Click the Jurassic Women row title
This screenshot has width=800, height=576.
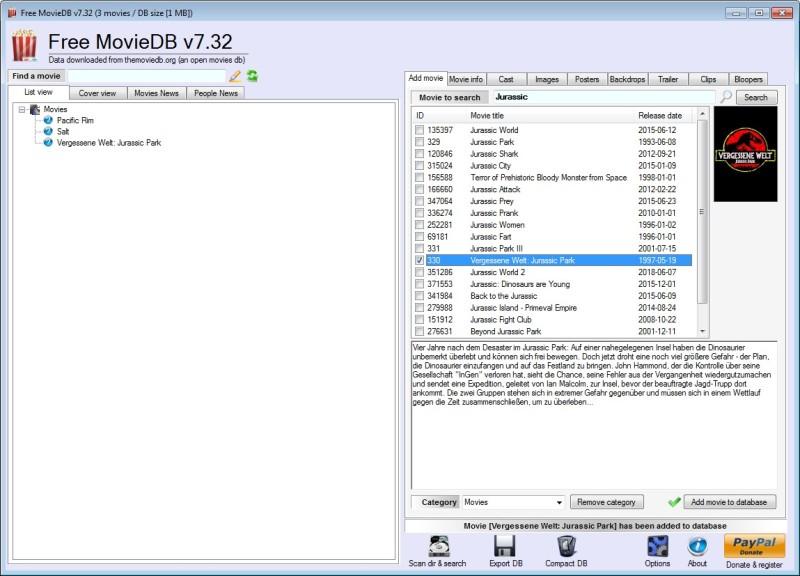[x=497, y=225]
